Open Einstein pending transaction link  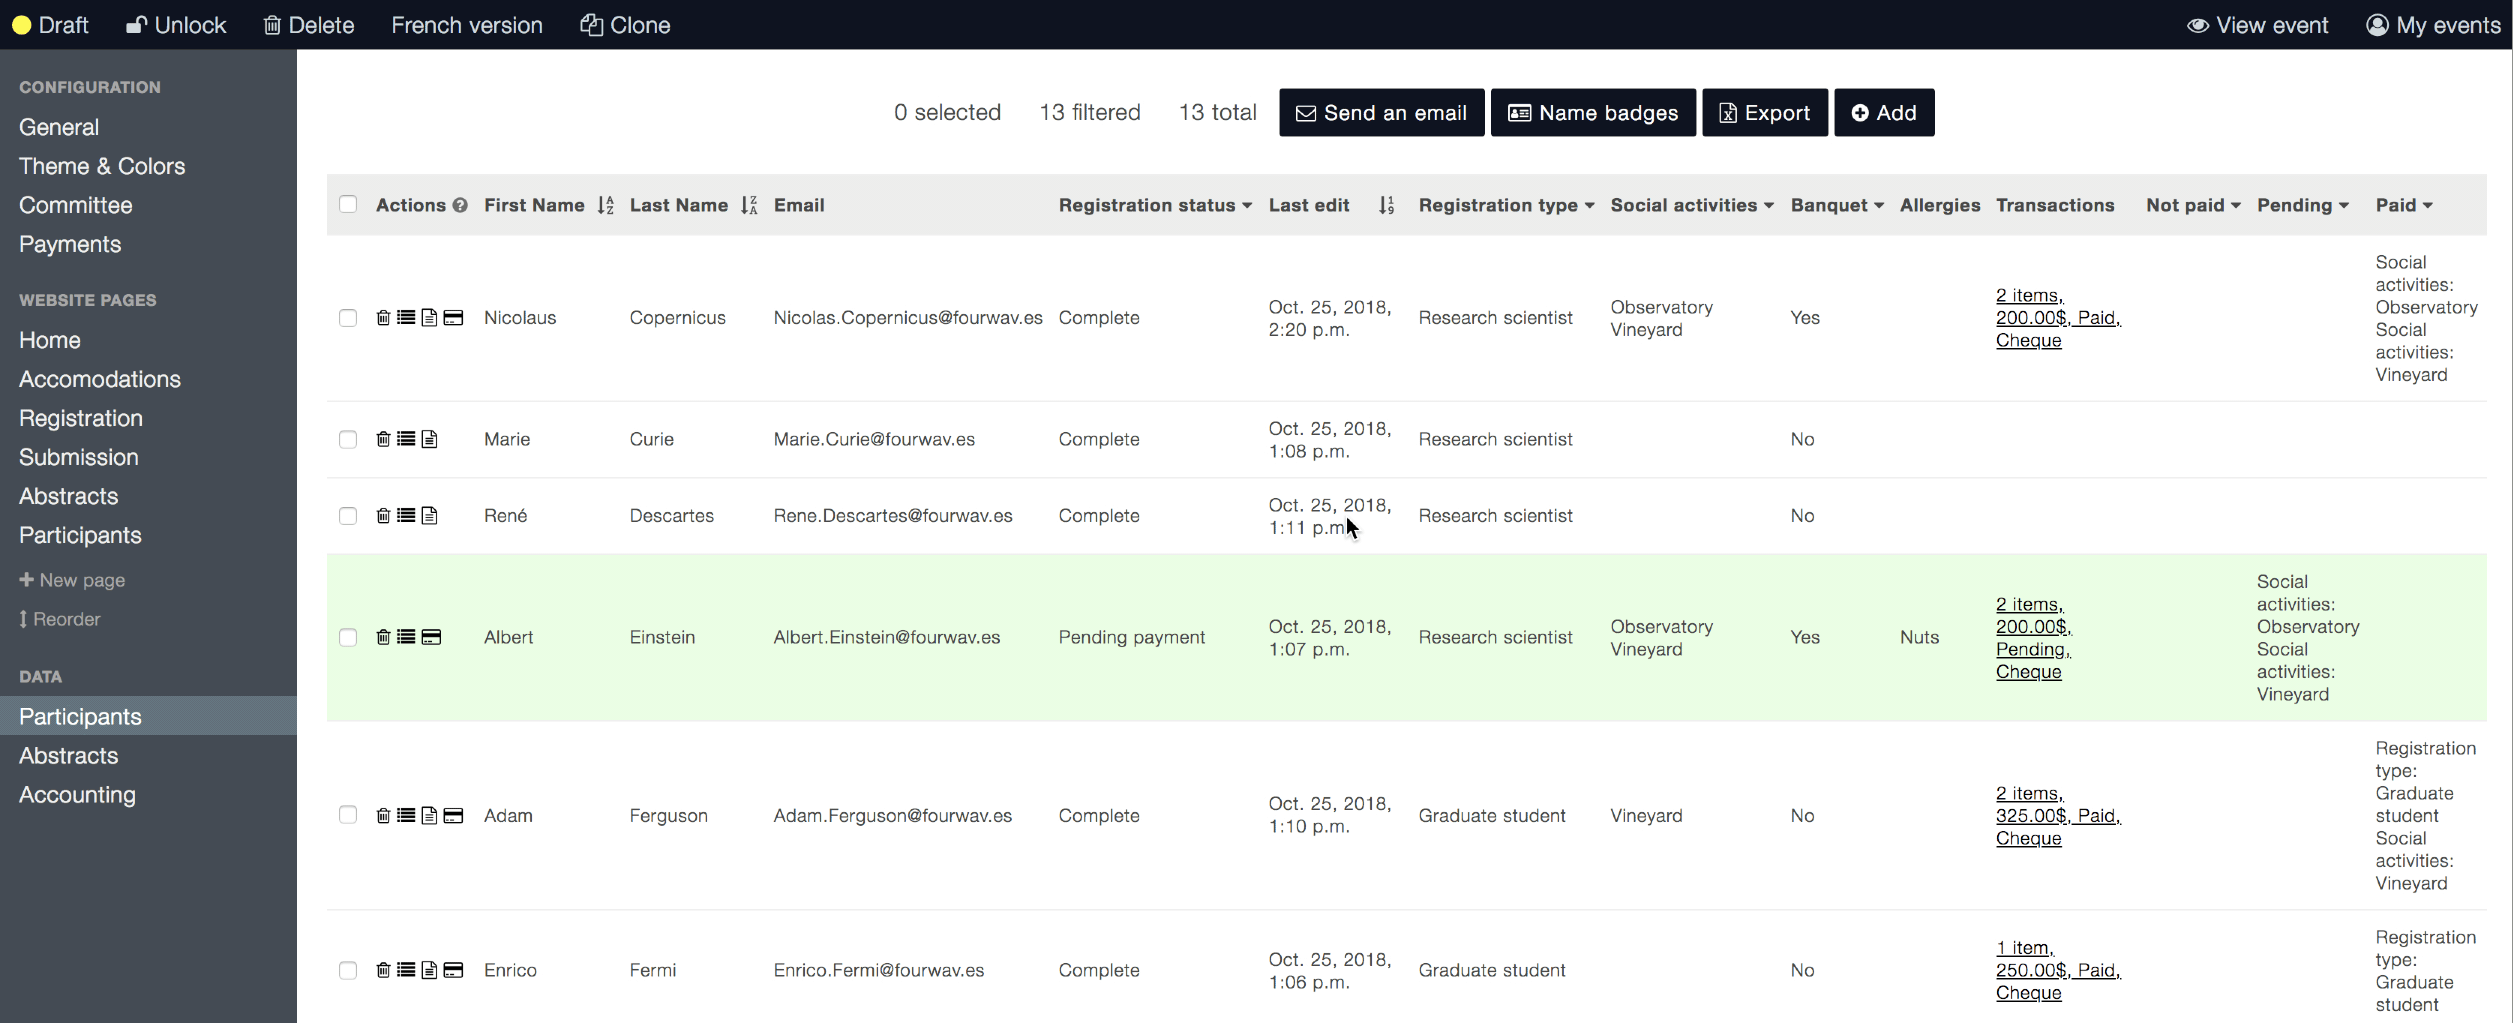pos(2033,638)
